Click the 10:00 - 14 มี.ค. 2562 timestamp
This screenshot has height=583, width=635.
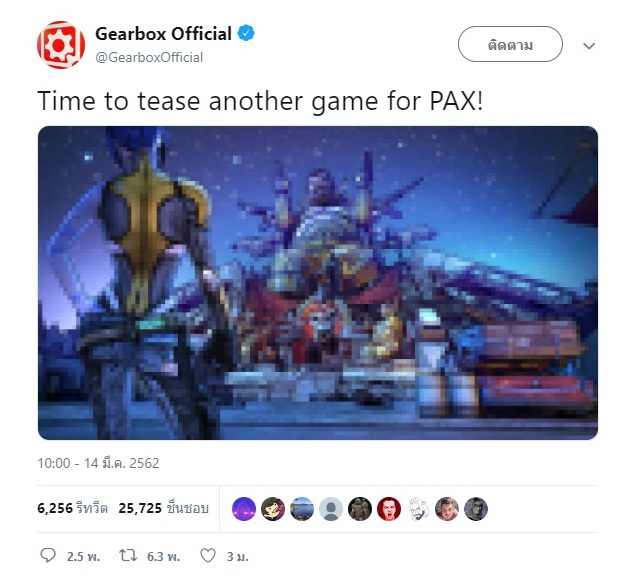(98, 463)
